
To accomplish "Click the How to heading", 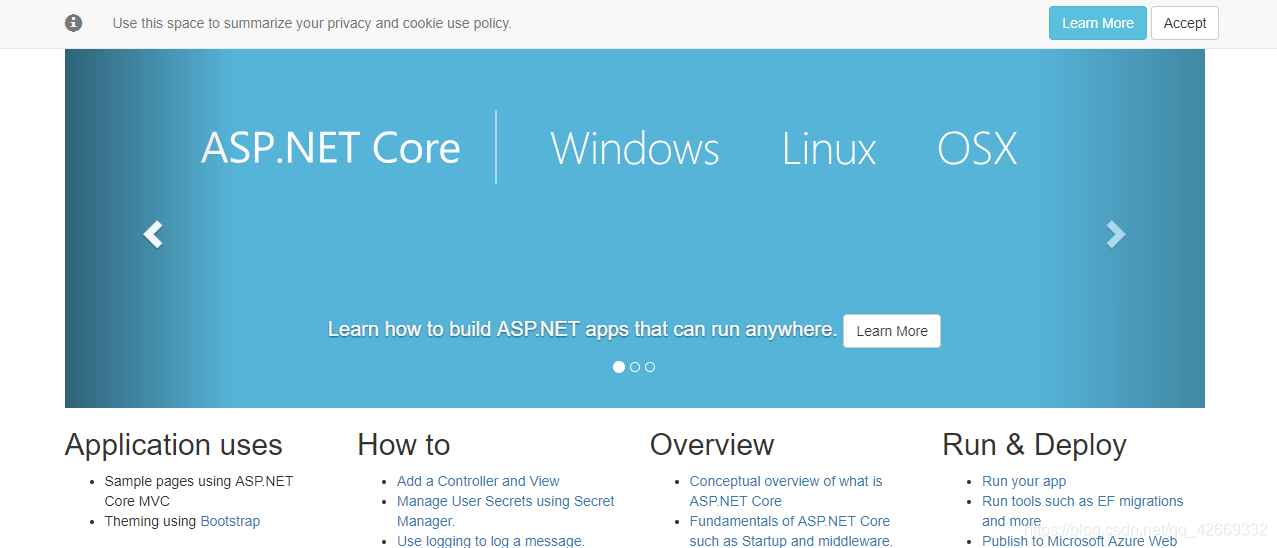I will click(x=404, y=445).
